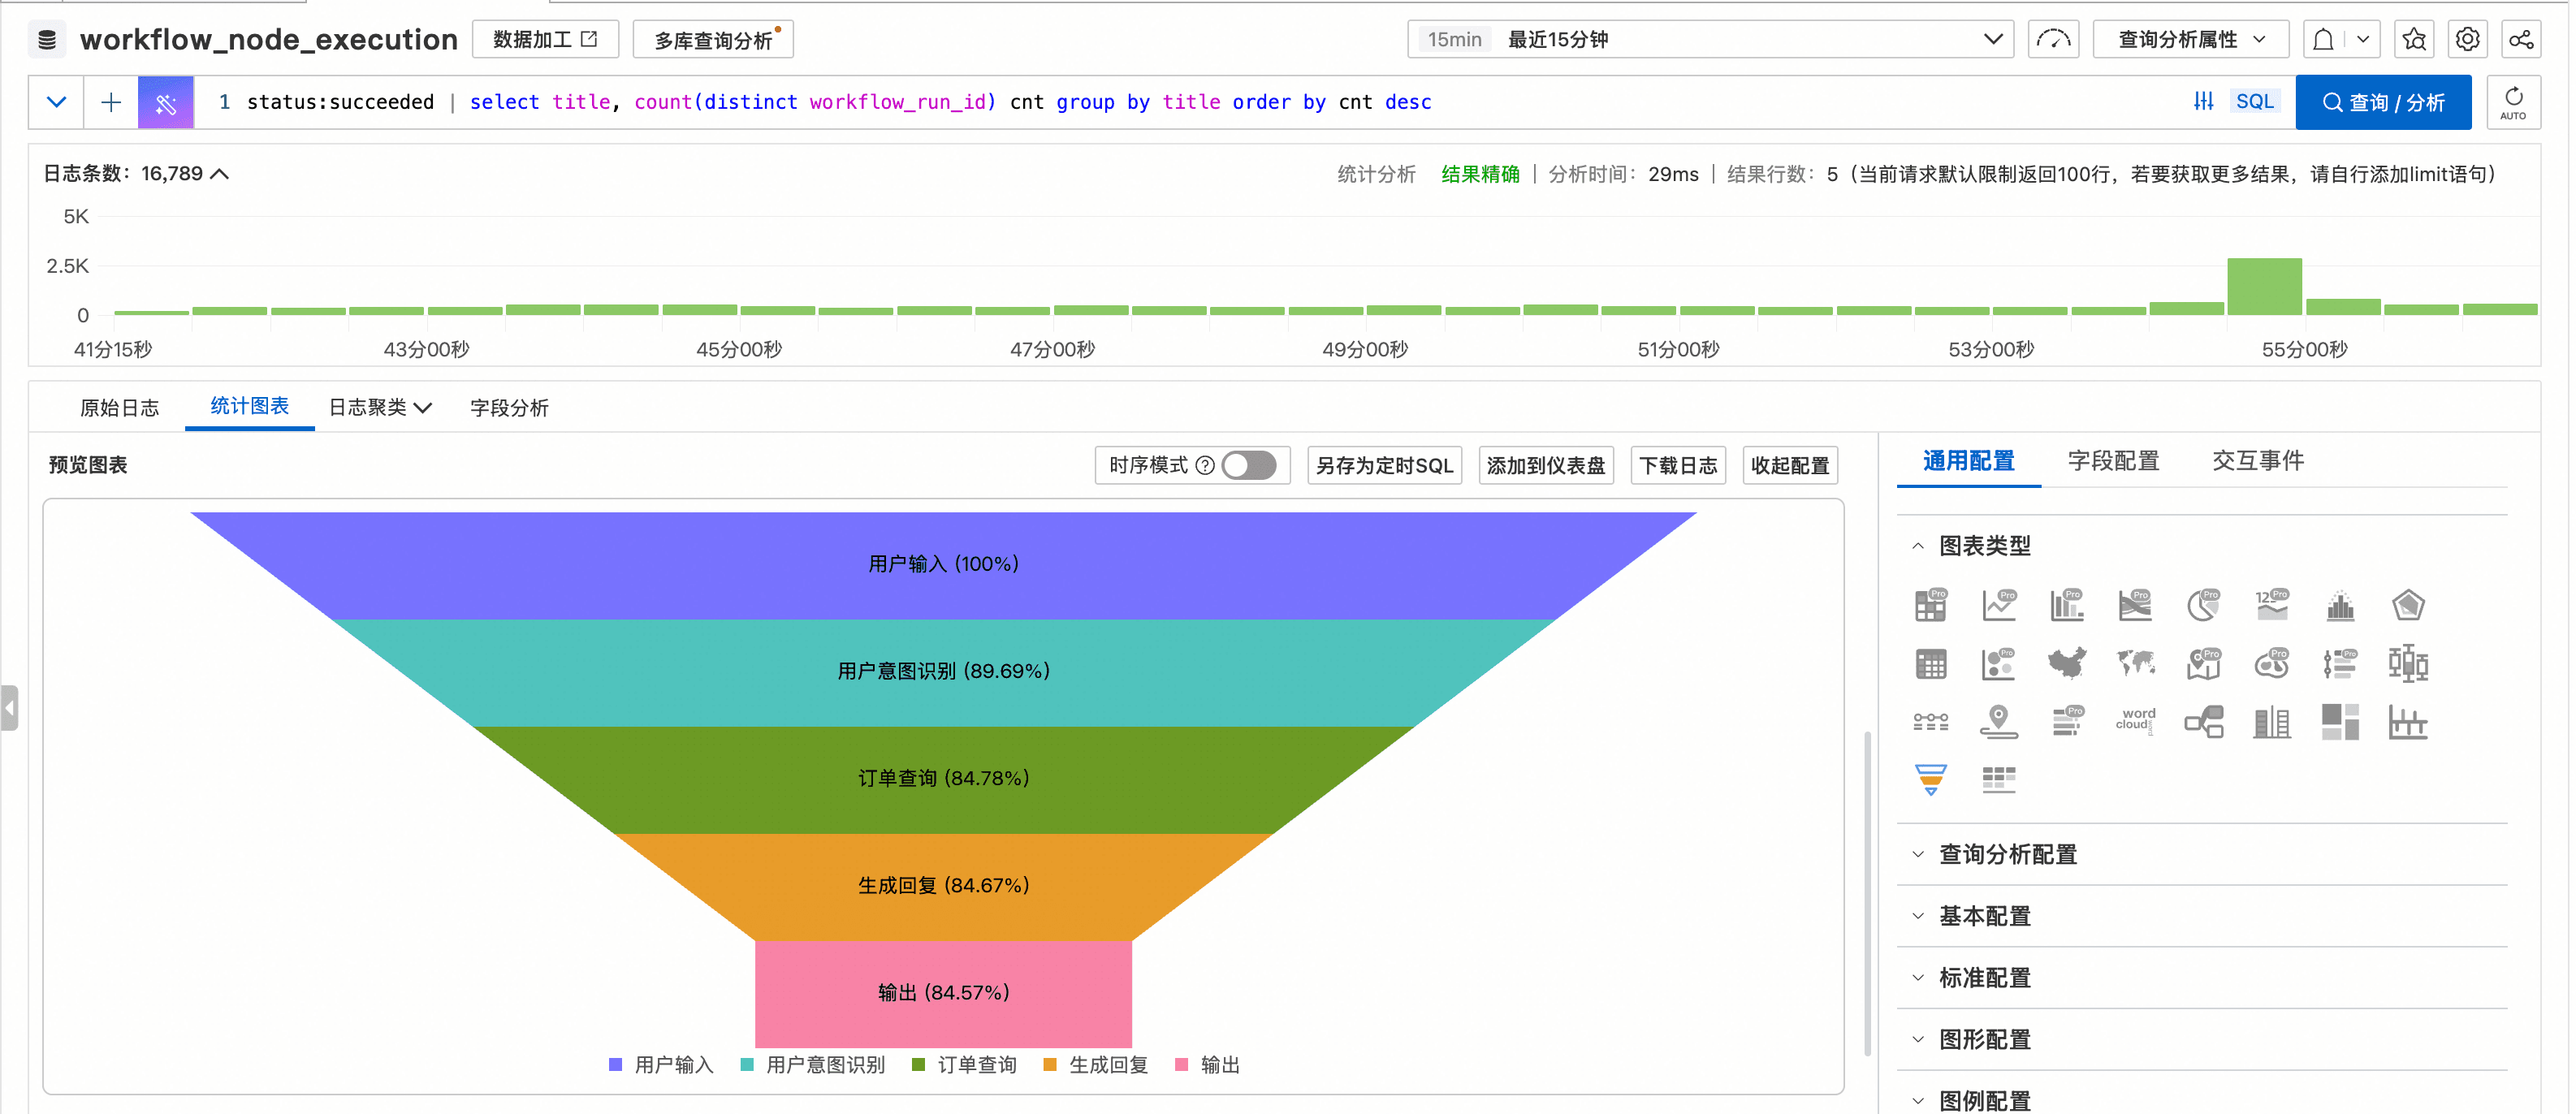This screenshot has height=1114, width=2576.
Task: Open the share icon in top bar
Action: tap(2521, 40)
